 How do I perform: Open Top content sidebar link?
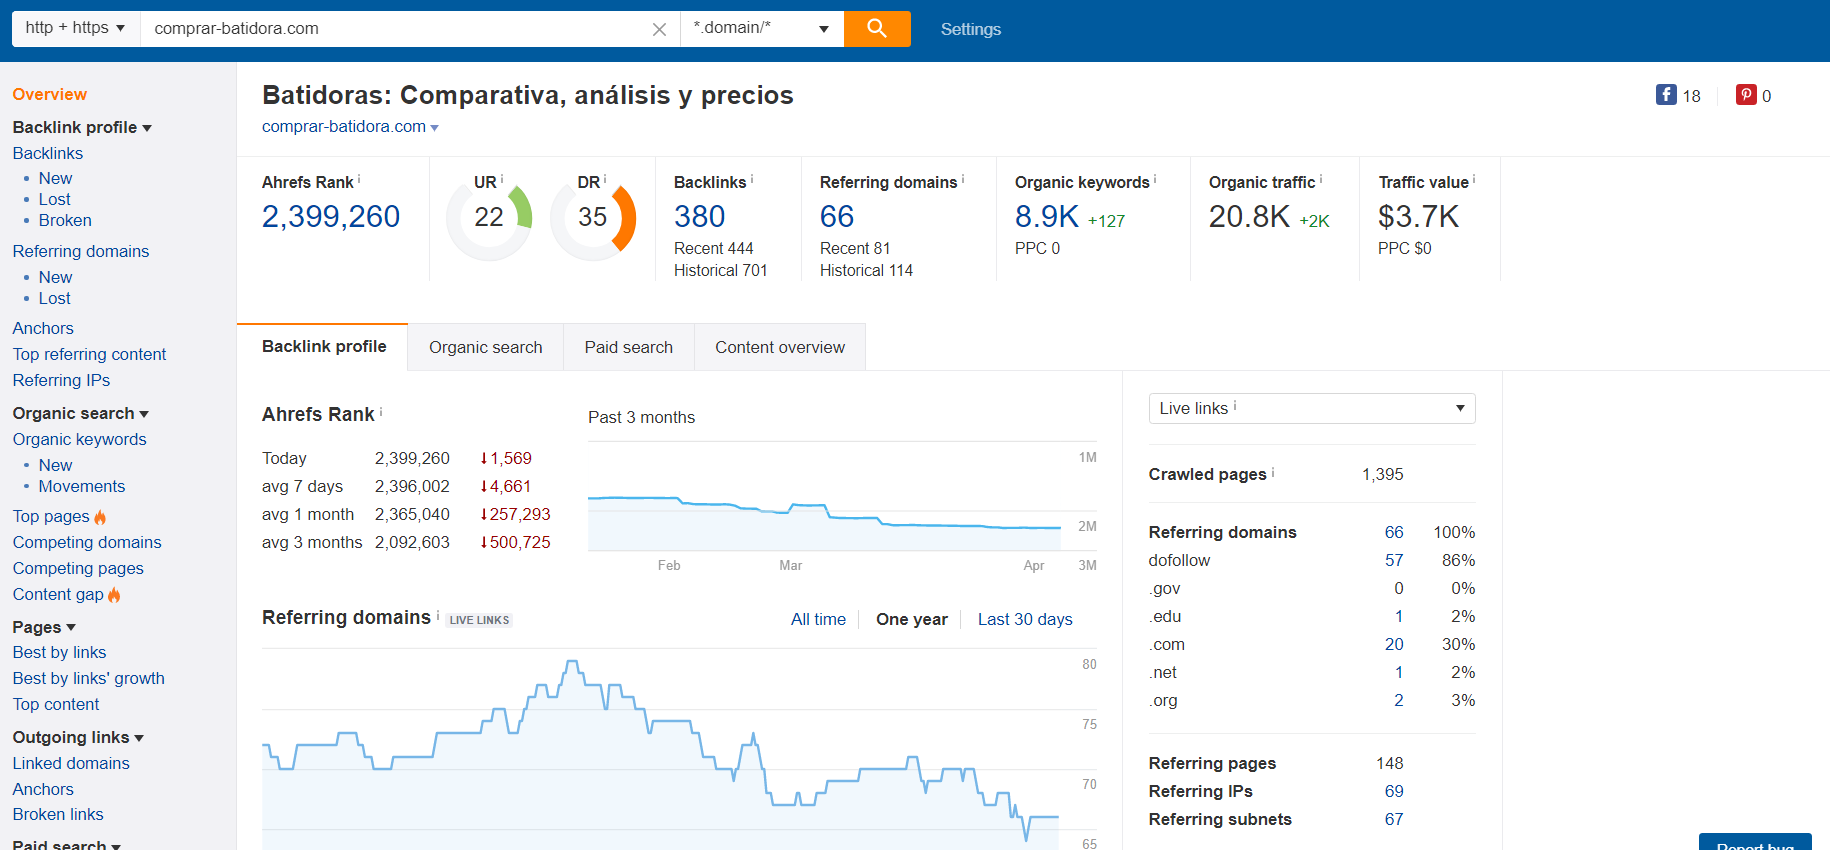coord(56,704)
